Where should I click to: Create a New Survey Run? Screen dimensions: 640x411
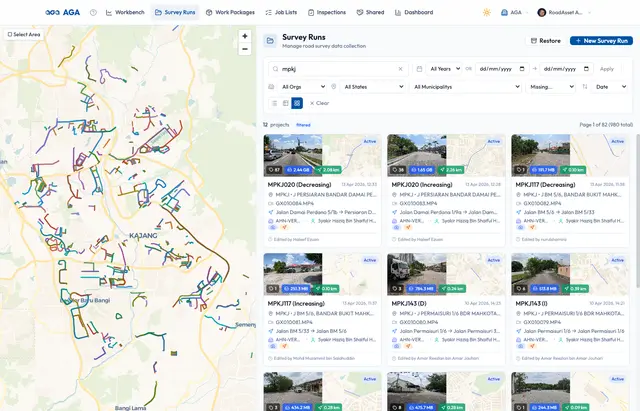[601, 41]
